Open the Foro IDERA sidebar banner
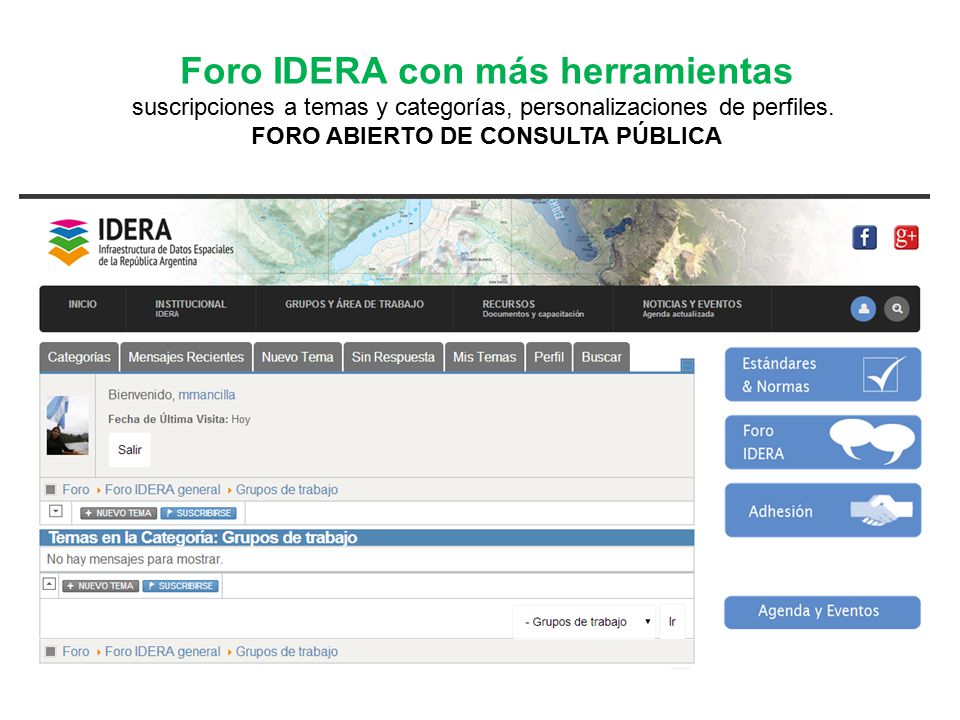 click(823, 442)
